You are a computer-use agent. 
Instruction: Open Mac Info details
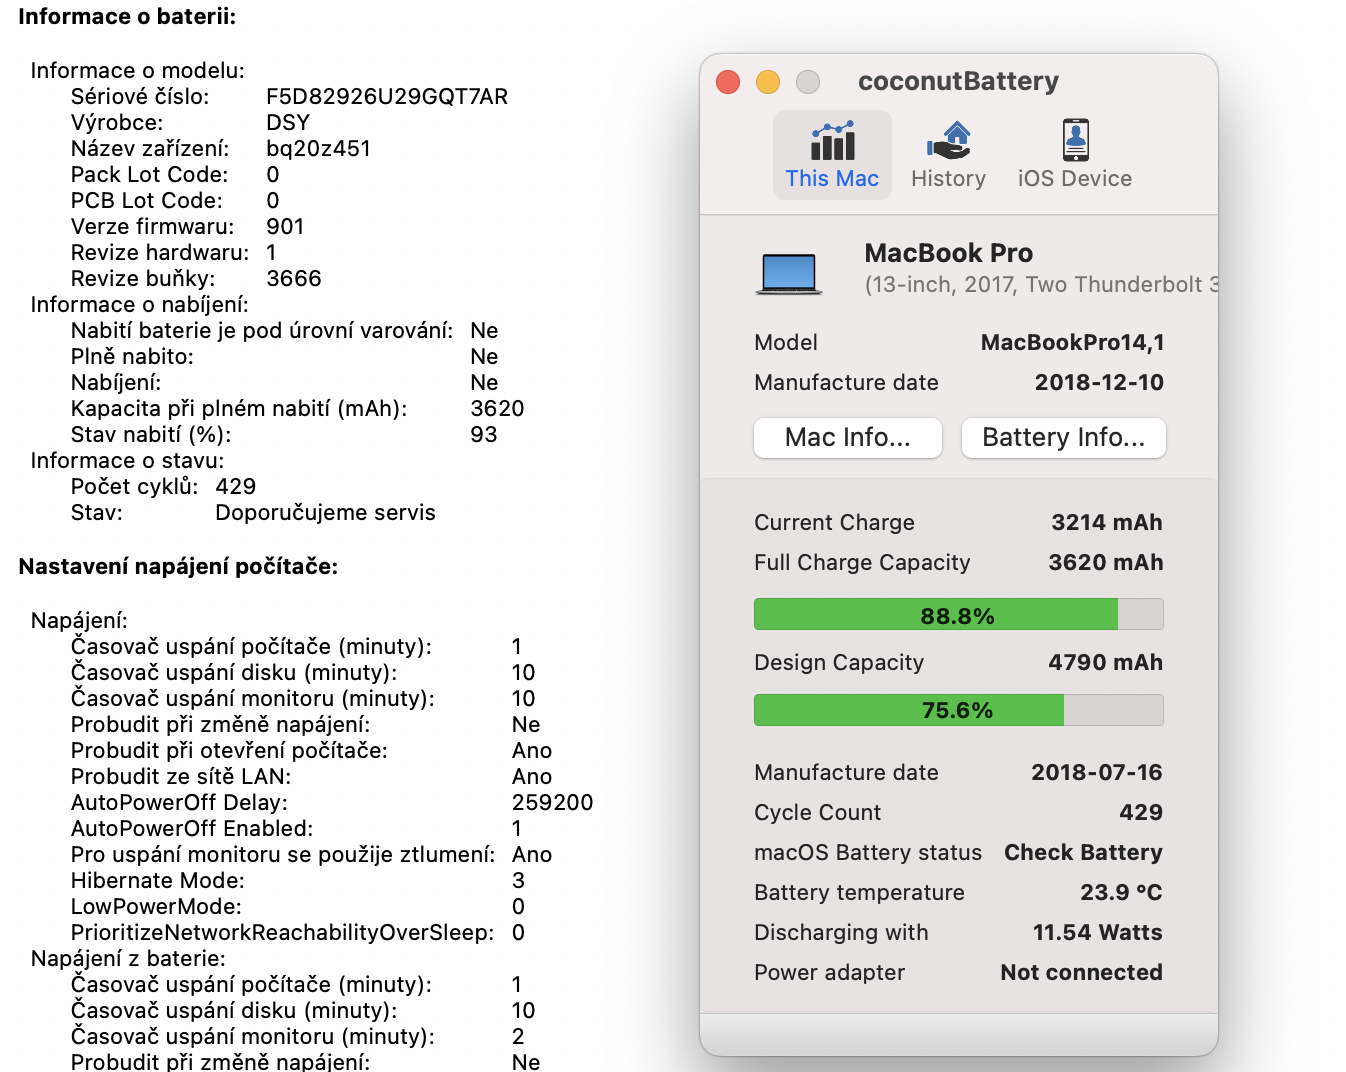pos(848,438)
